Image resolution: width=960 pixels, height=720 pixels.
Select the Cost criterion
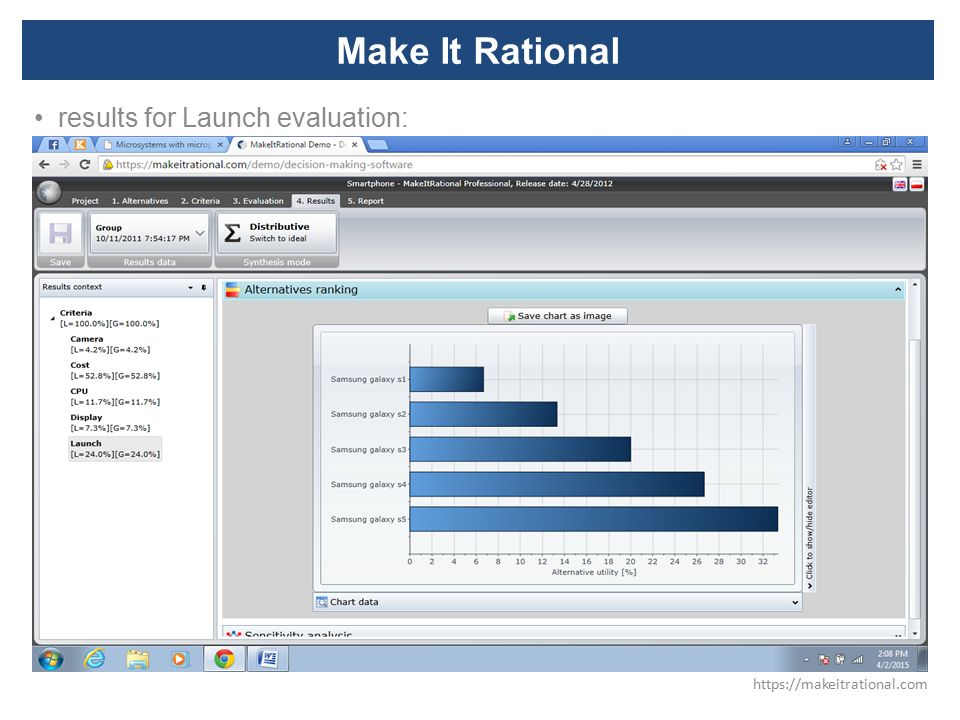115,370
